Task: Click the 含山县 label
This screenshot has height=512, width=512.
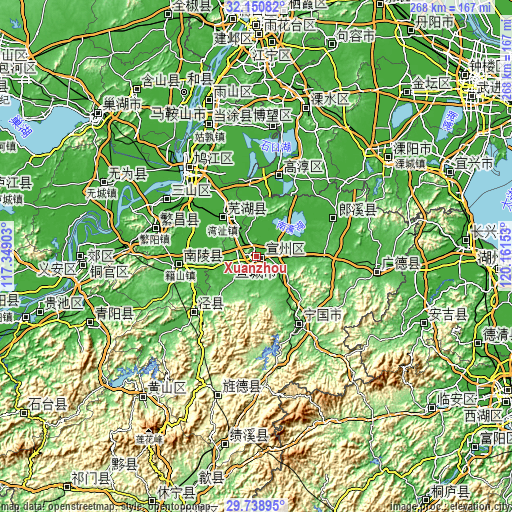Action: coord(161,80)
